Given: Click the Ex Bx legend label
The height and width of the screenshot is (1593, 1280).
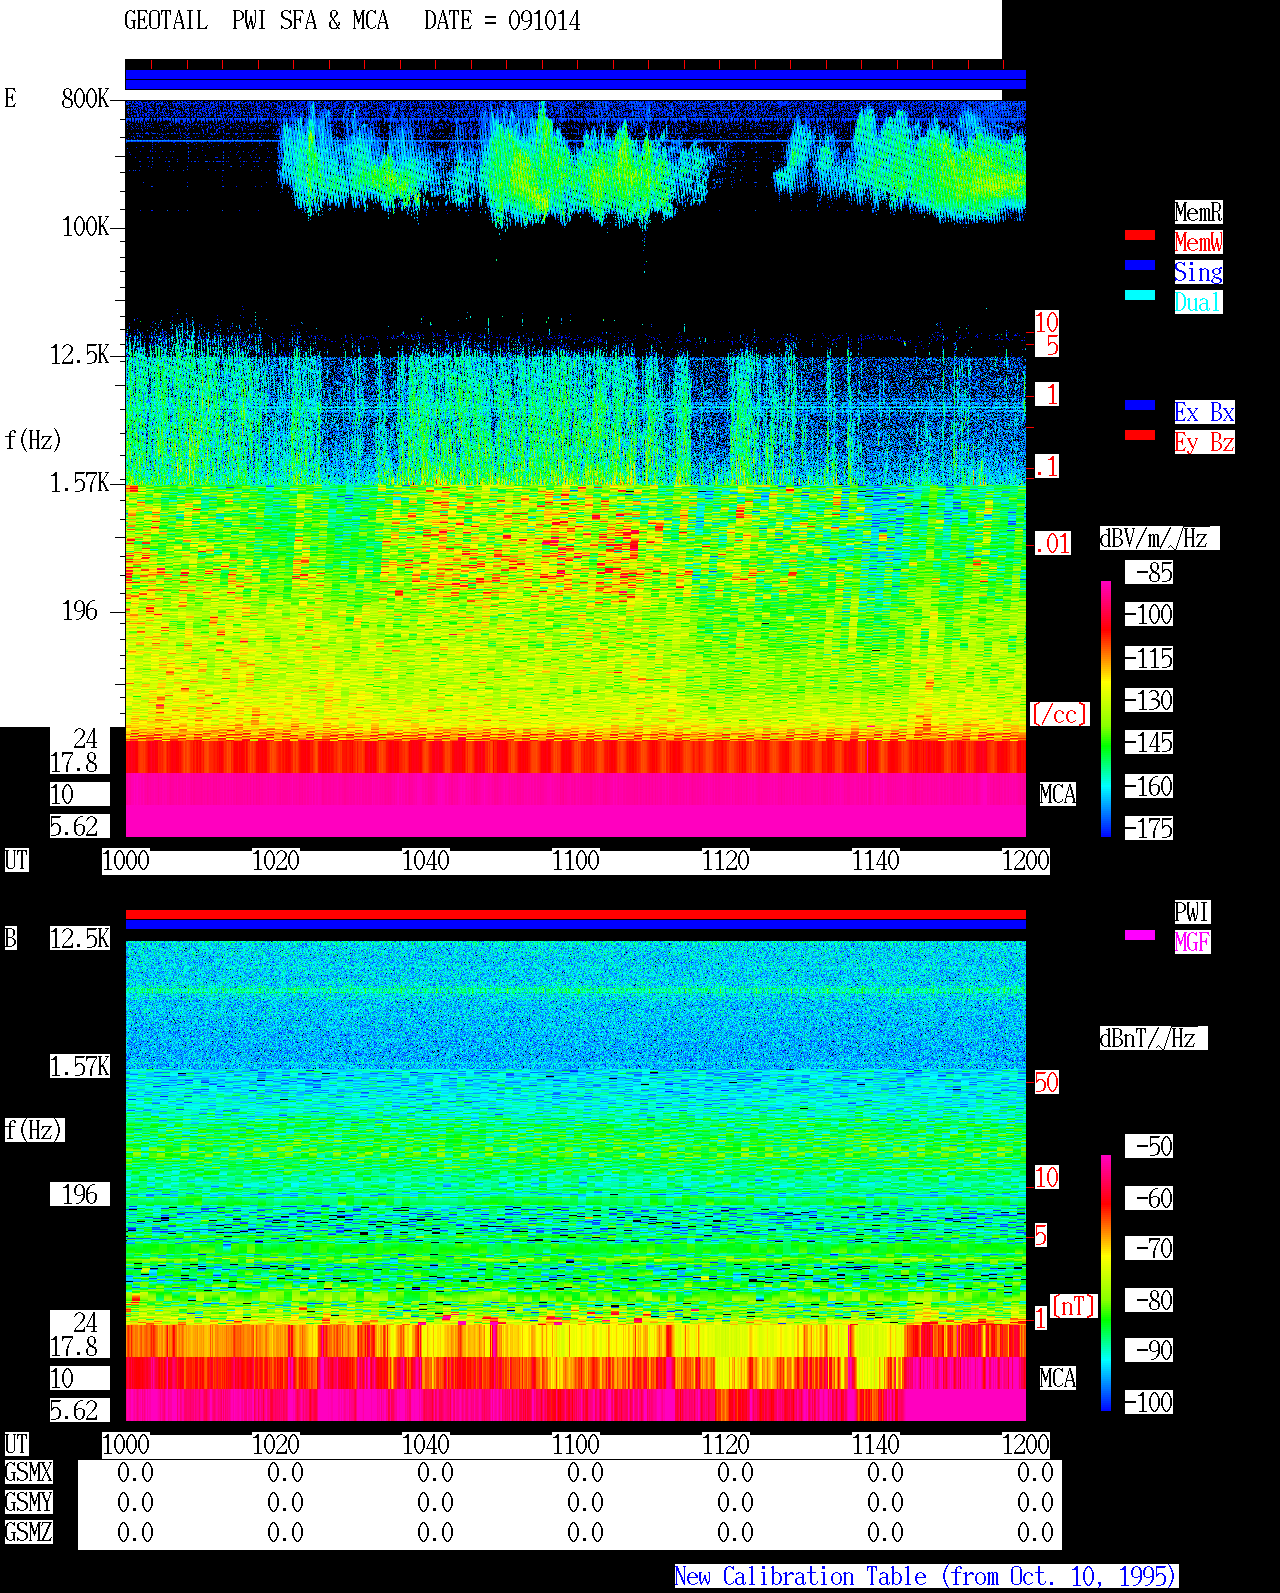Looking at the screenshot, I should [x=1204, y=412].
